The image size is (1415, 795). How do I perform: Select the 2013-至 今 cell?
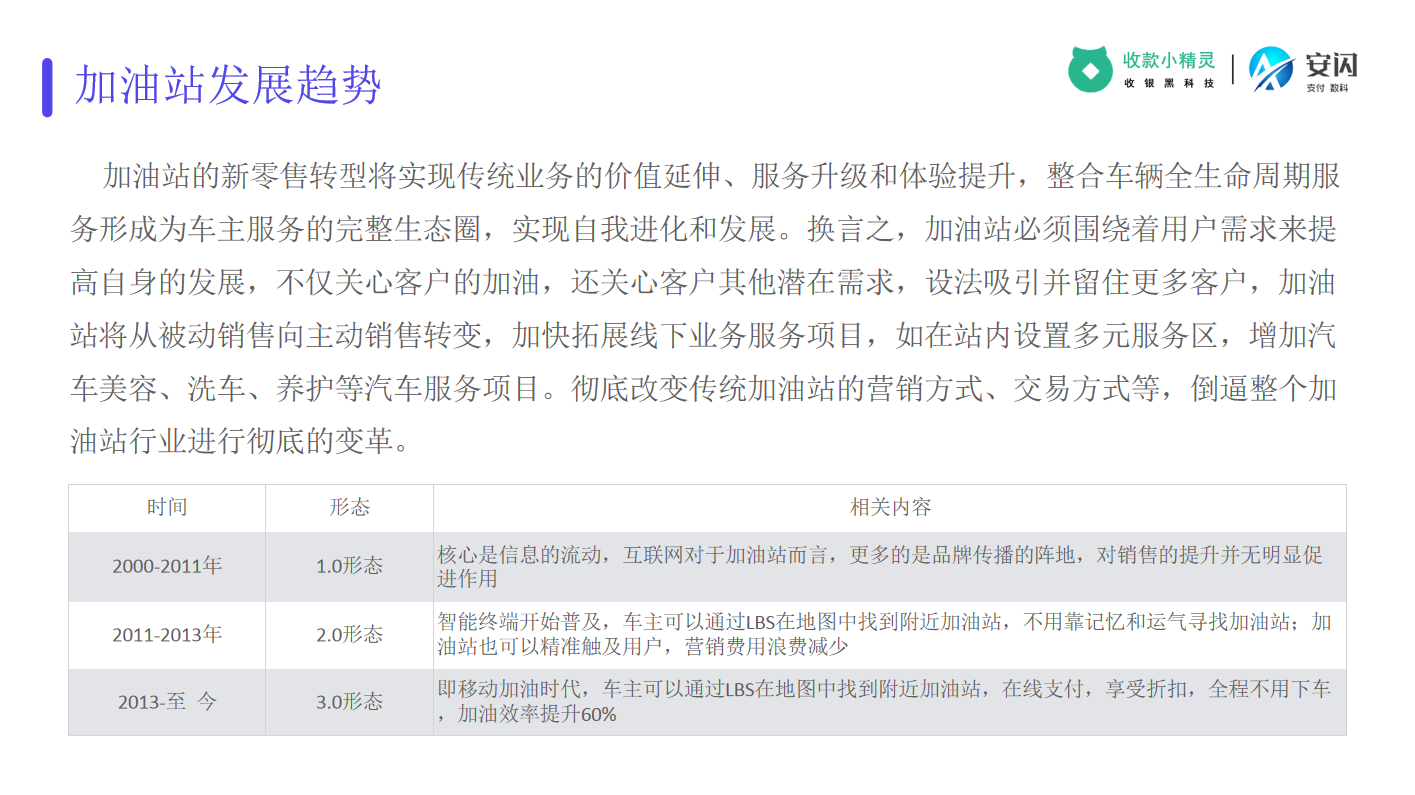(167, 702)
